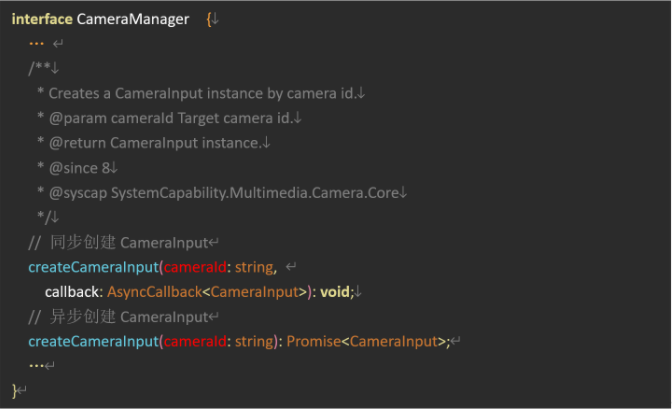Click the @syscap SystemCapability line
This screenshot has width=672, height=409.
pos(224,193)
